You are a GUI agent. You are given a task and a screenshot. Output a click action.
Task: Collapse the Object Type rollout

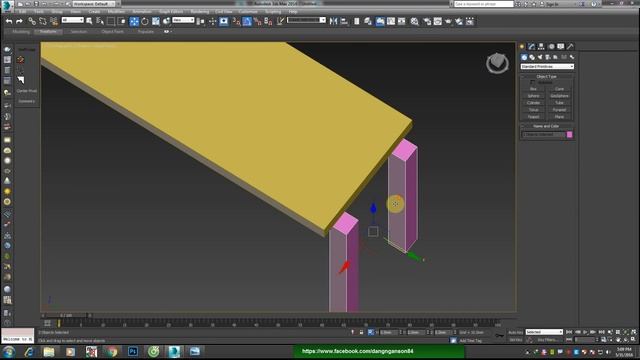pos(547,76)
